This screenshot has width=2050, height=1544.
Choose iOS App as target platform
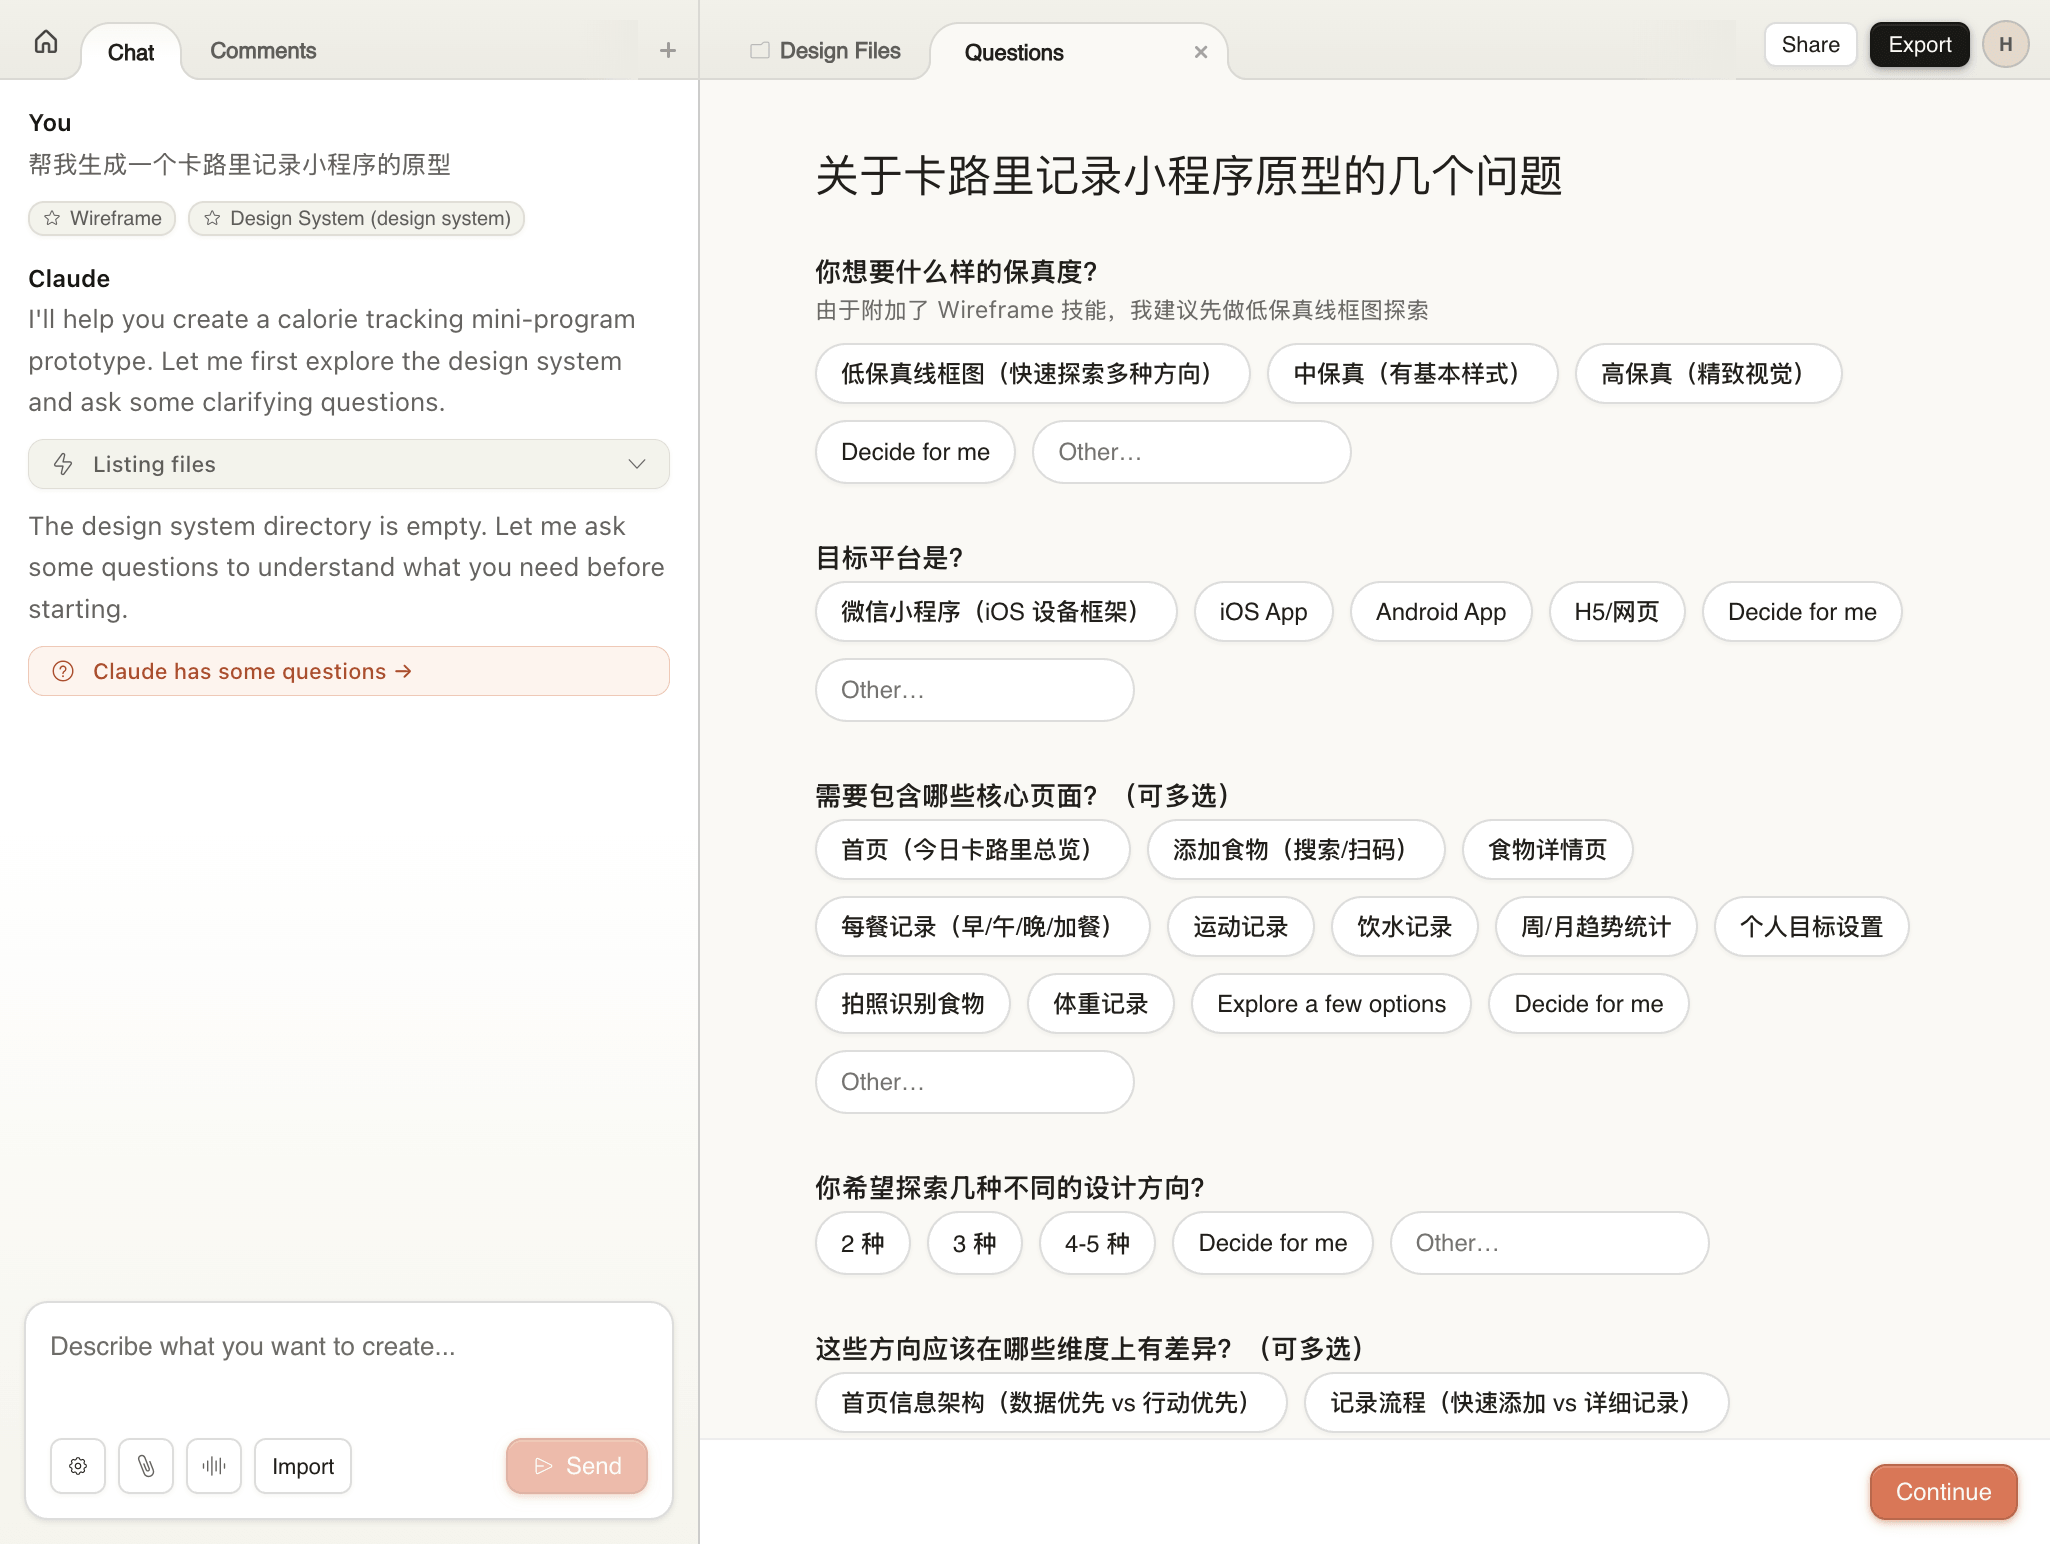(1262, 611)
